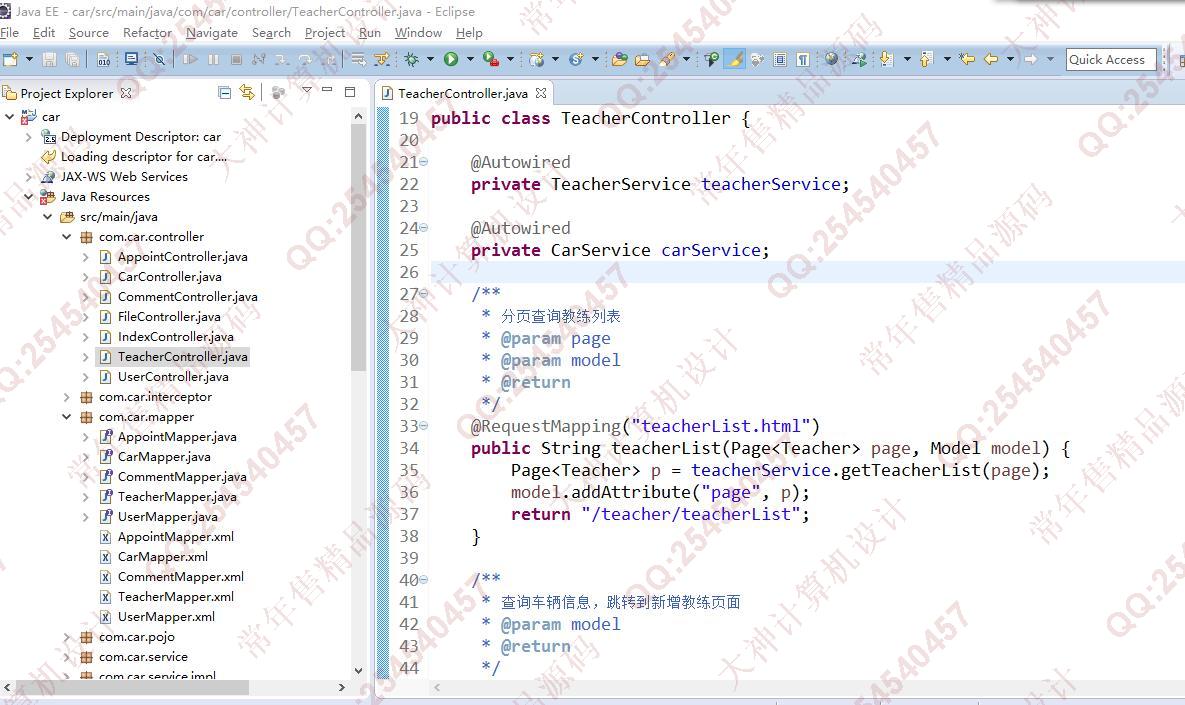The height and width of the screenshot is (705, 1185).
Task: Toggle Mark Occurrences highlighter button
Action: 734,59
